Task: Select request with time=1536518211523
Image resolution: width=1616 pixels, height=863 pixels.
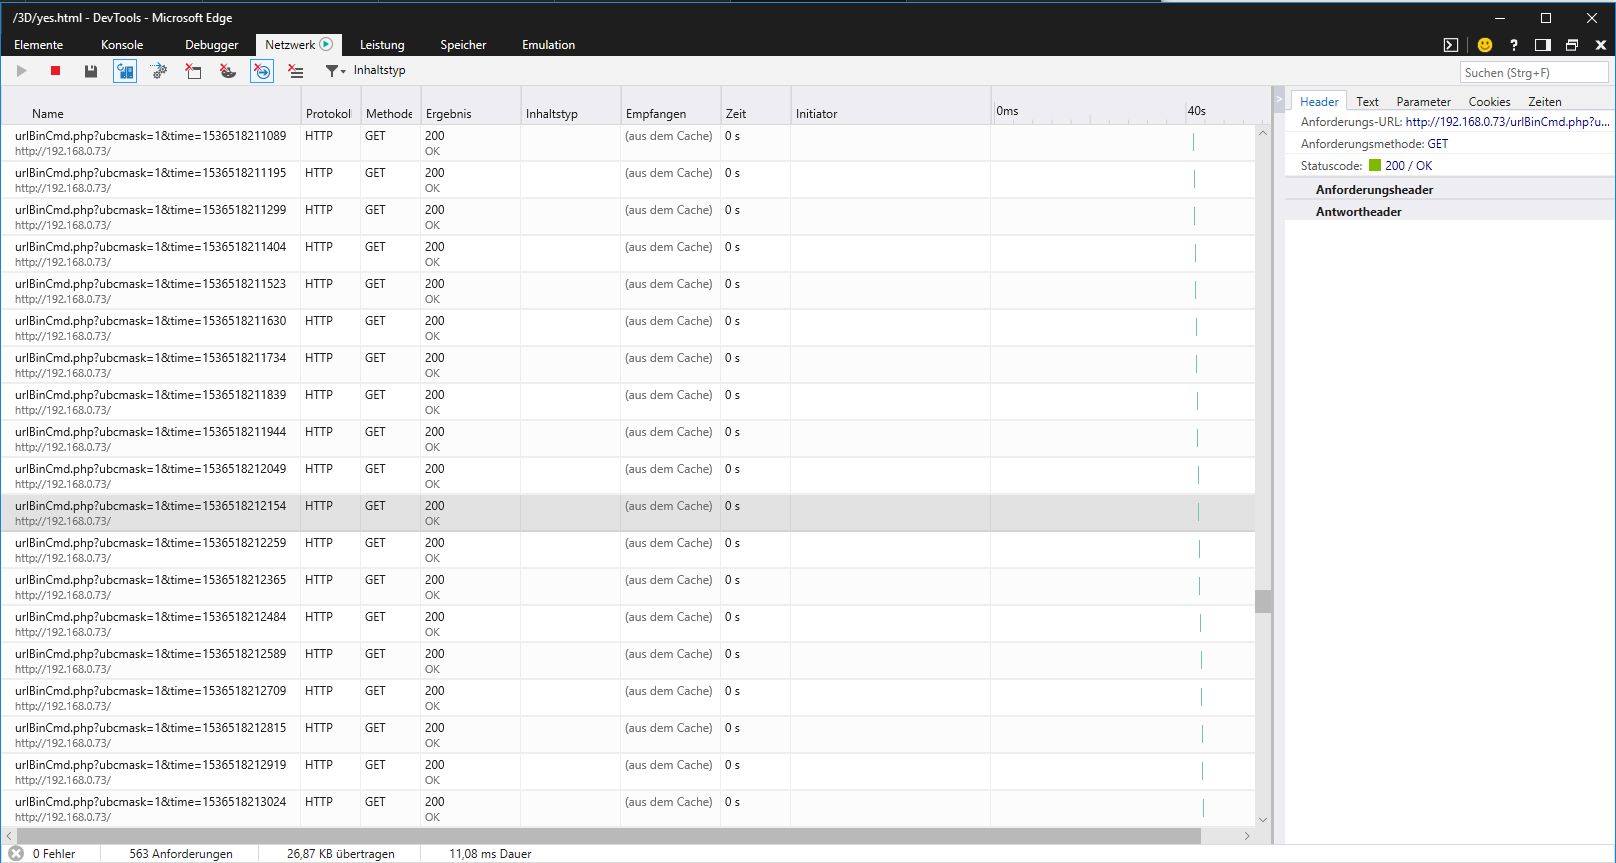Action: pyautogui.click(x=628, y=291)
